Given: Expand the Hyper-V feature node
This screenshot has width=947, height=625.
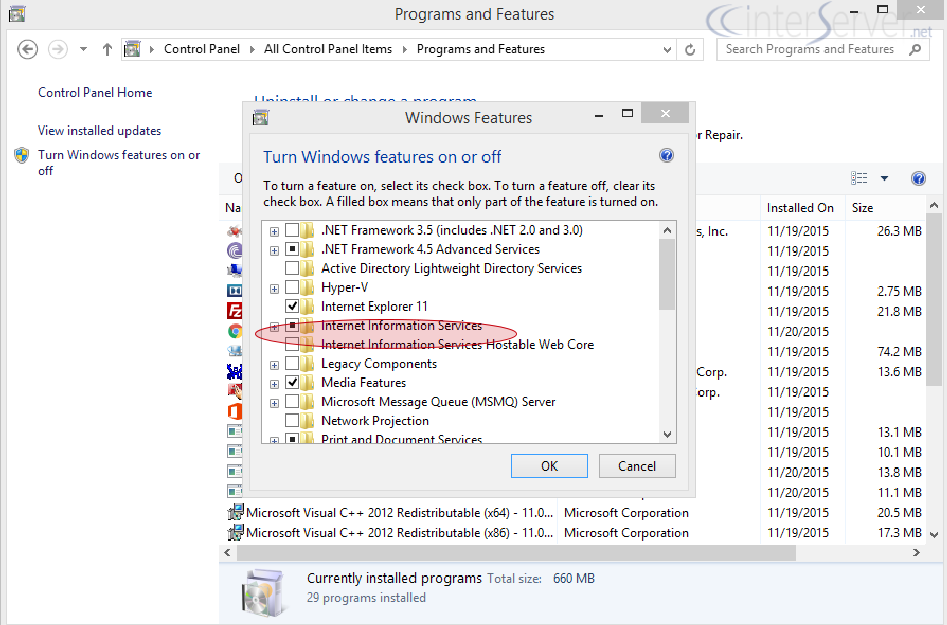Looking at the screenshot, I should coord(274,289).
